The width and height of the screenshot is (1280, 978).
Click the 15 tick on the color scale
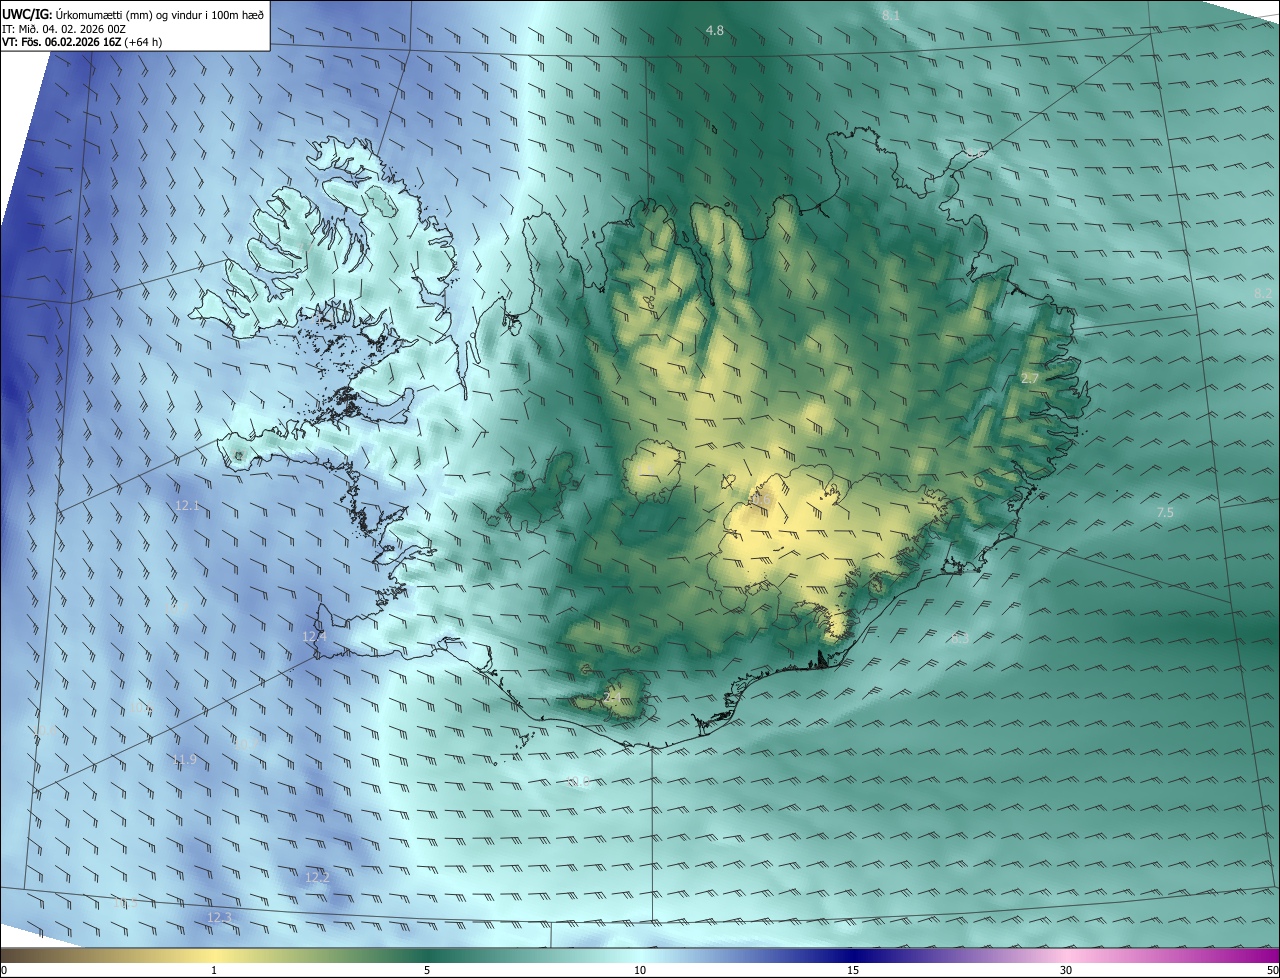[x=853, y=970]
